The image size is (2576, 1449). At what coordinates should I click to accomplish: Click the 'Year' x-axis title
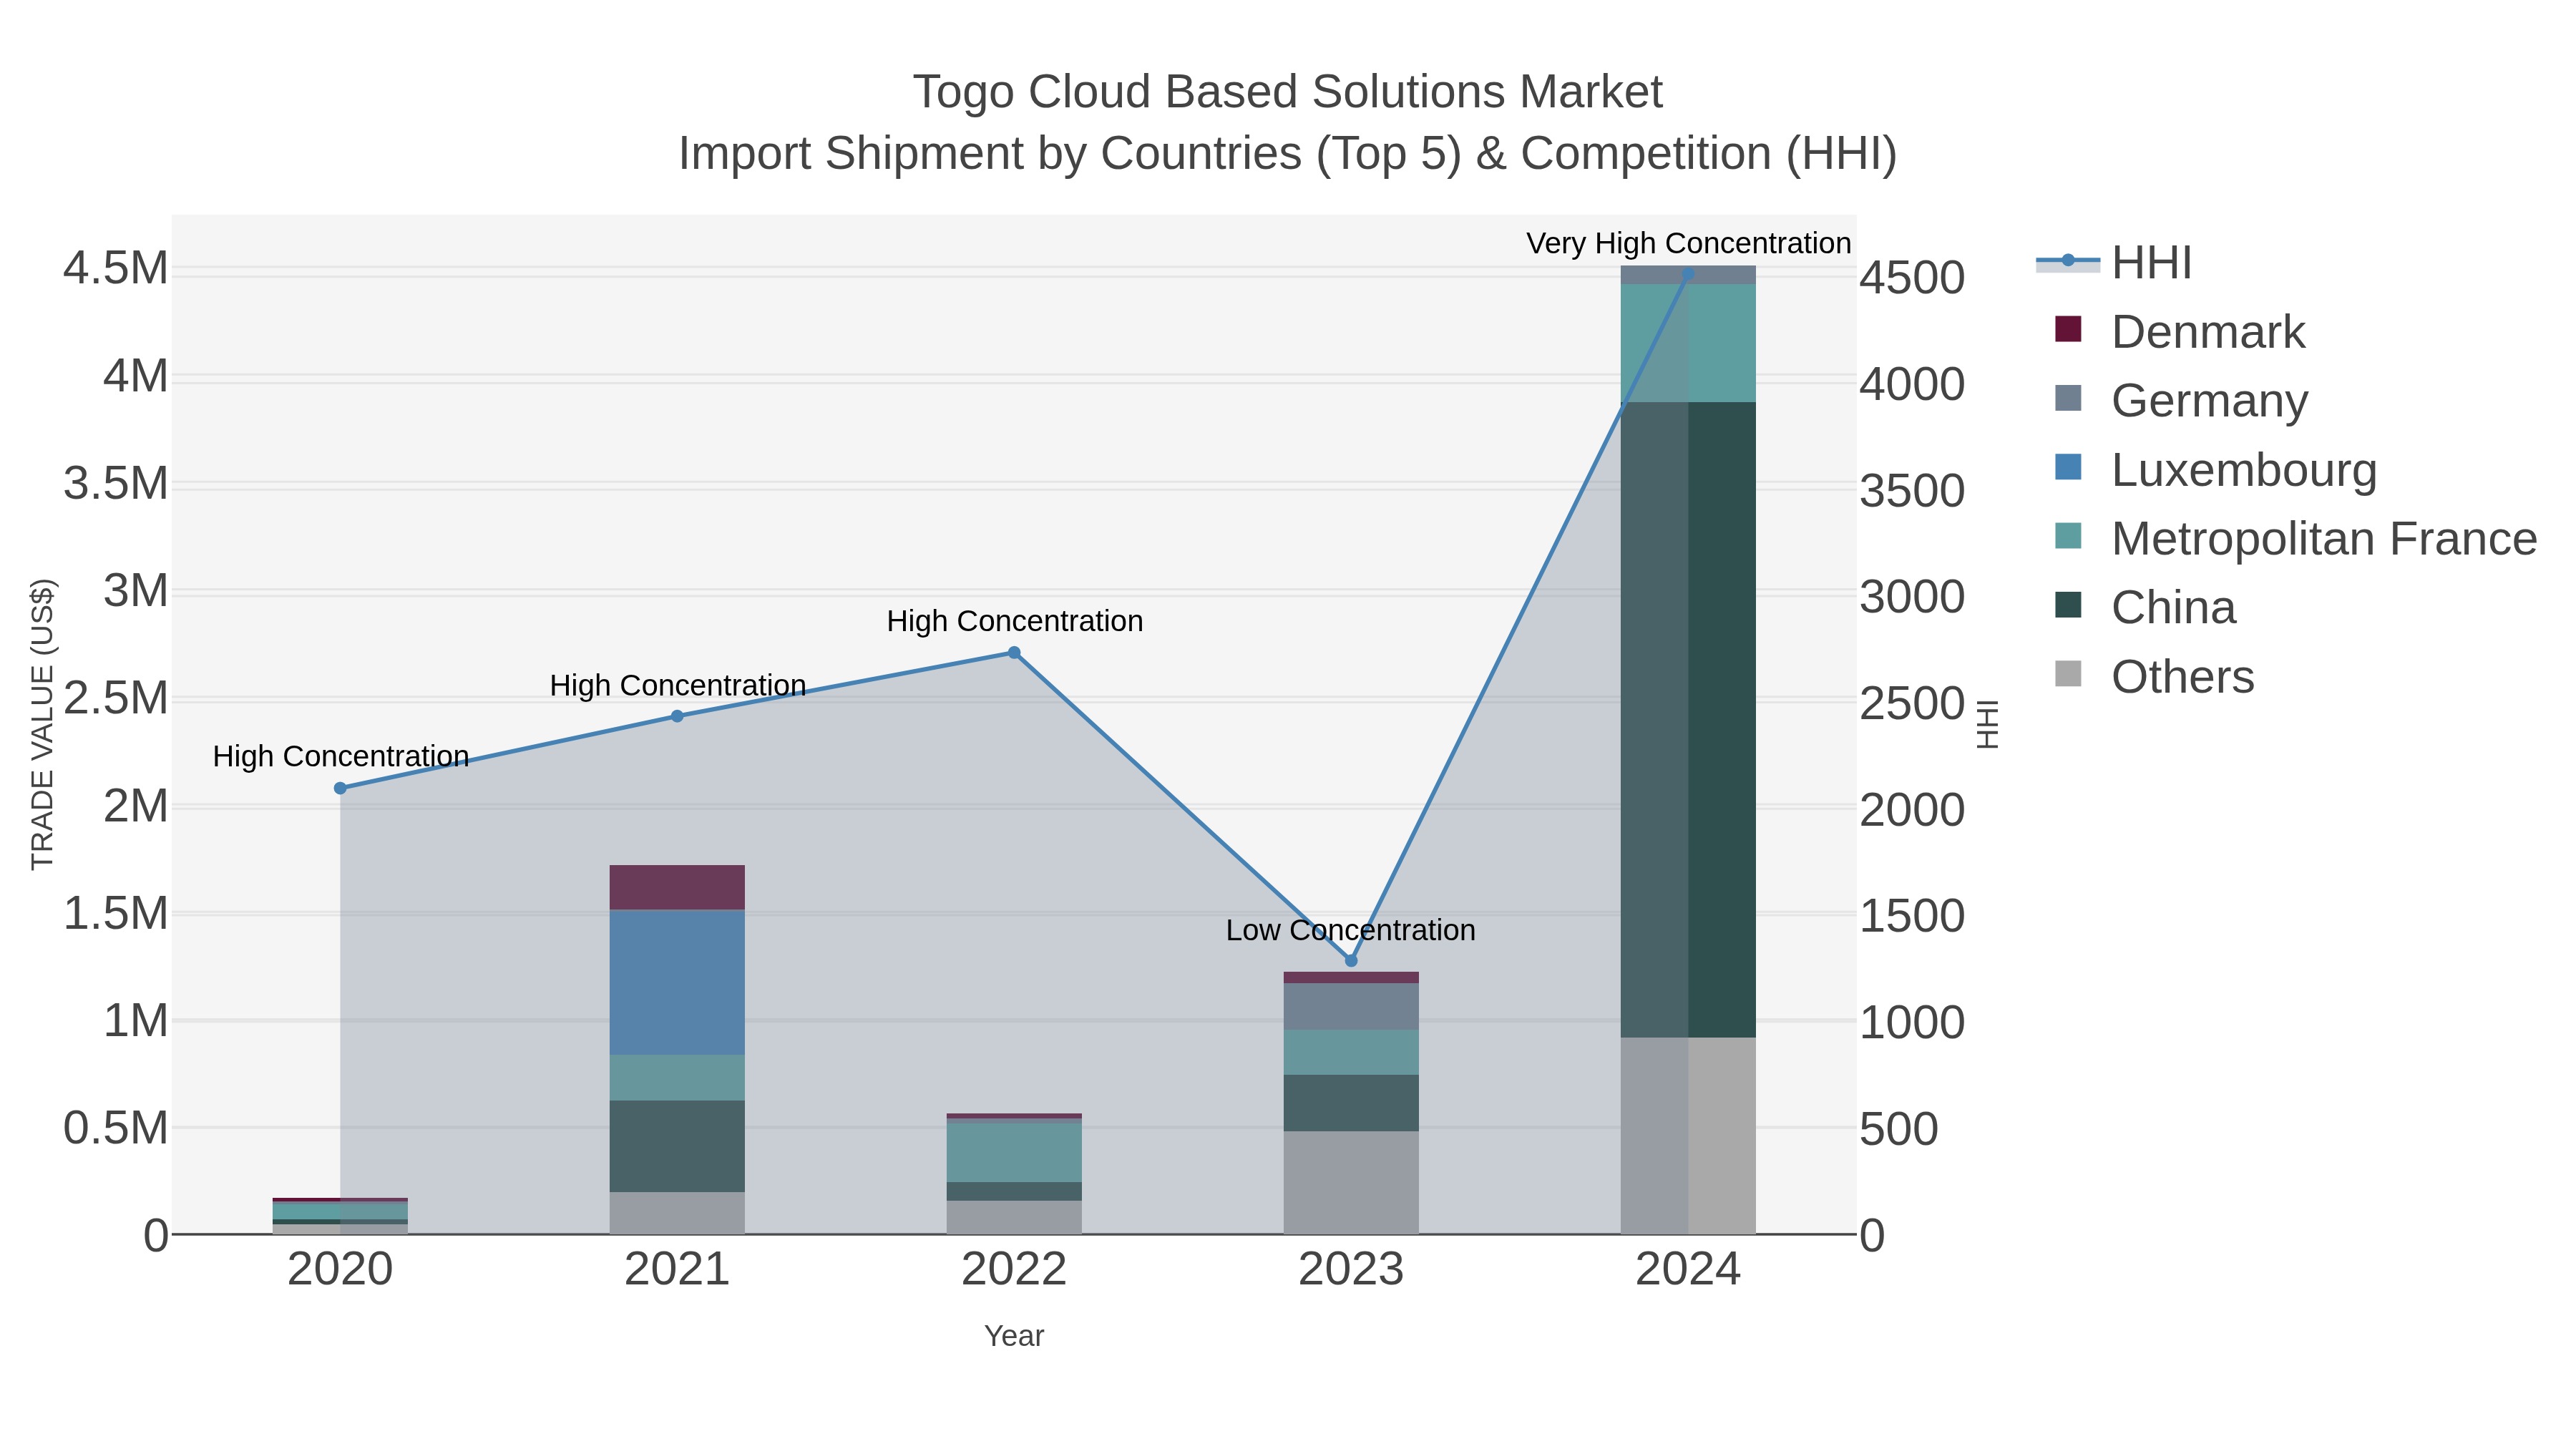click(x=1014, y=1336)
